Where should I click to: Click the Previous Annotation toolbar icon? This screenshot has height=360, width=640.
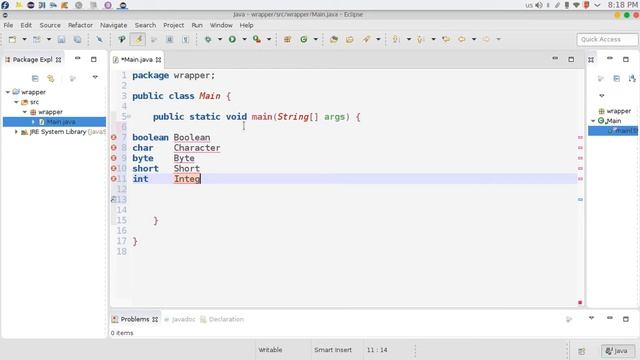pyautogui.click(x=421, y=40)
